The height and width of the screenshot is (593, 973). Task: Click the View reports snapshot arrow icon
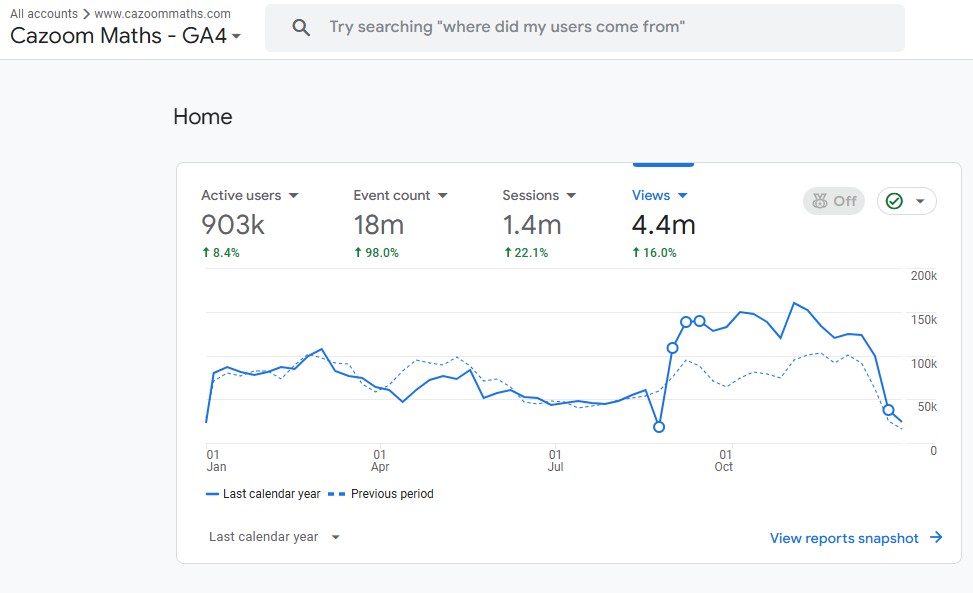pos(936,538)
